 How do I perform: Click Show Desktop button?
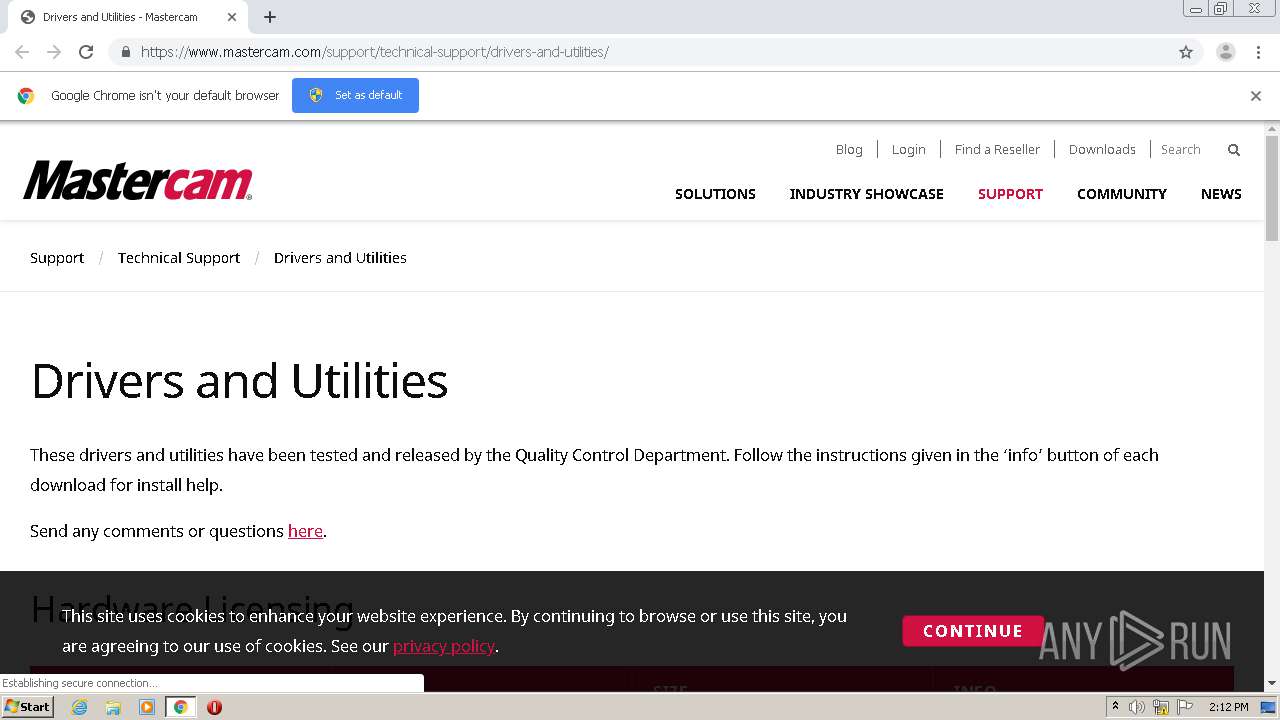[1269, 707]
